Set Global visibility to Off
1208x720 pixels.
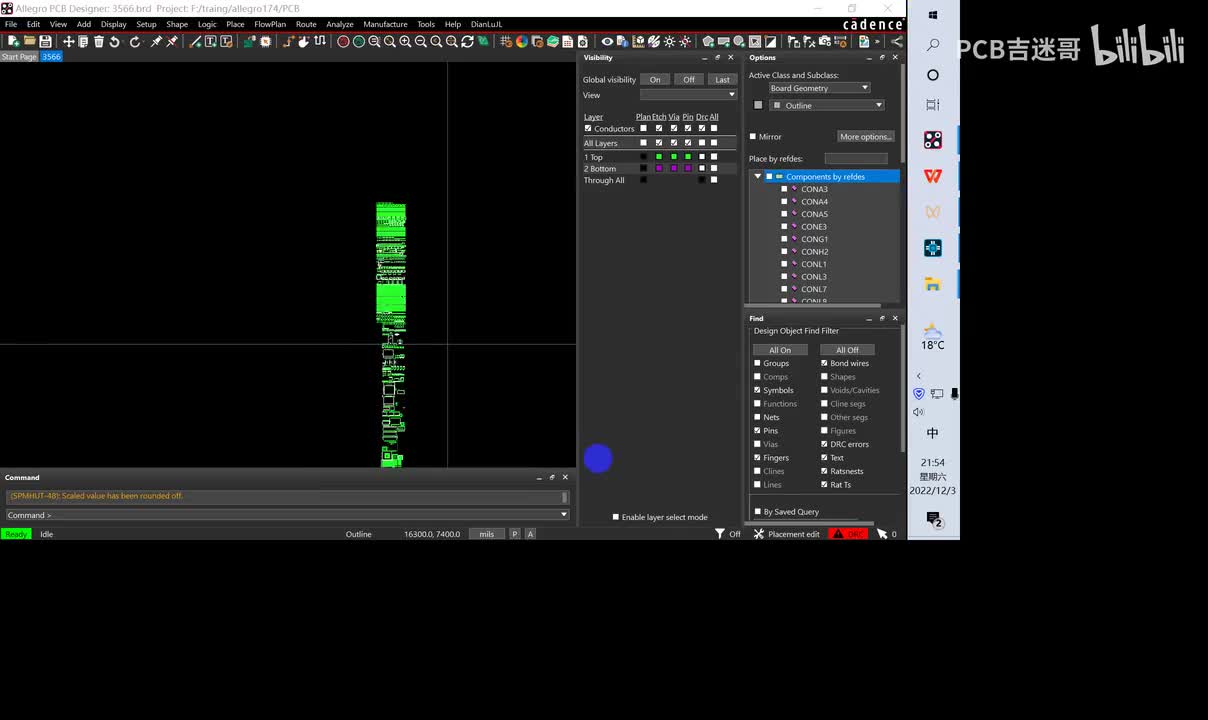pyautogui.click(x=689, y=79)
